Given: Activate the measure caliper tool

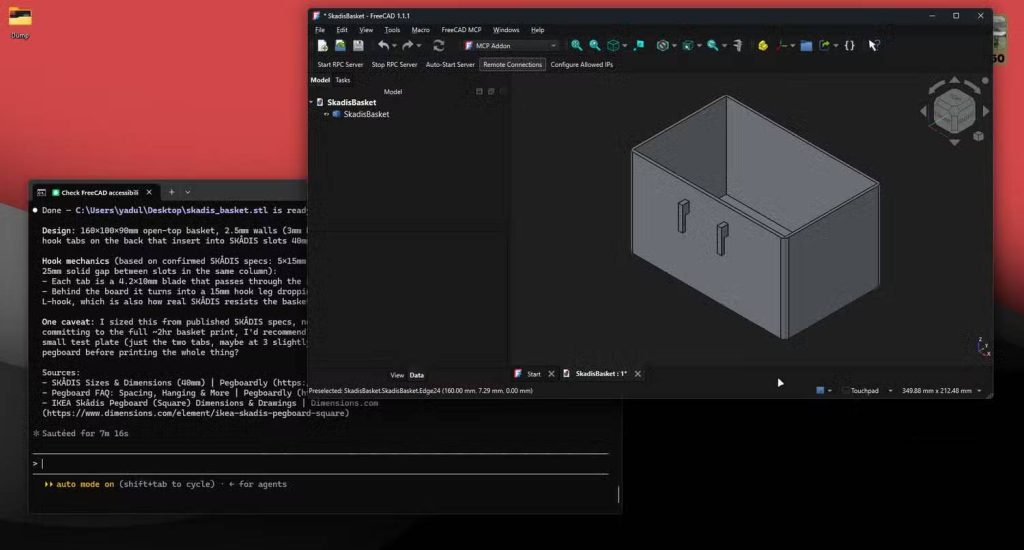Looking at the screenshot, I should (x=738, y=46).
